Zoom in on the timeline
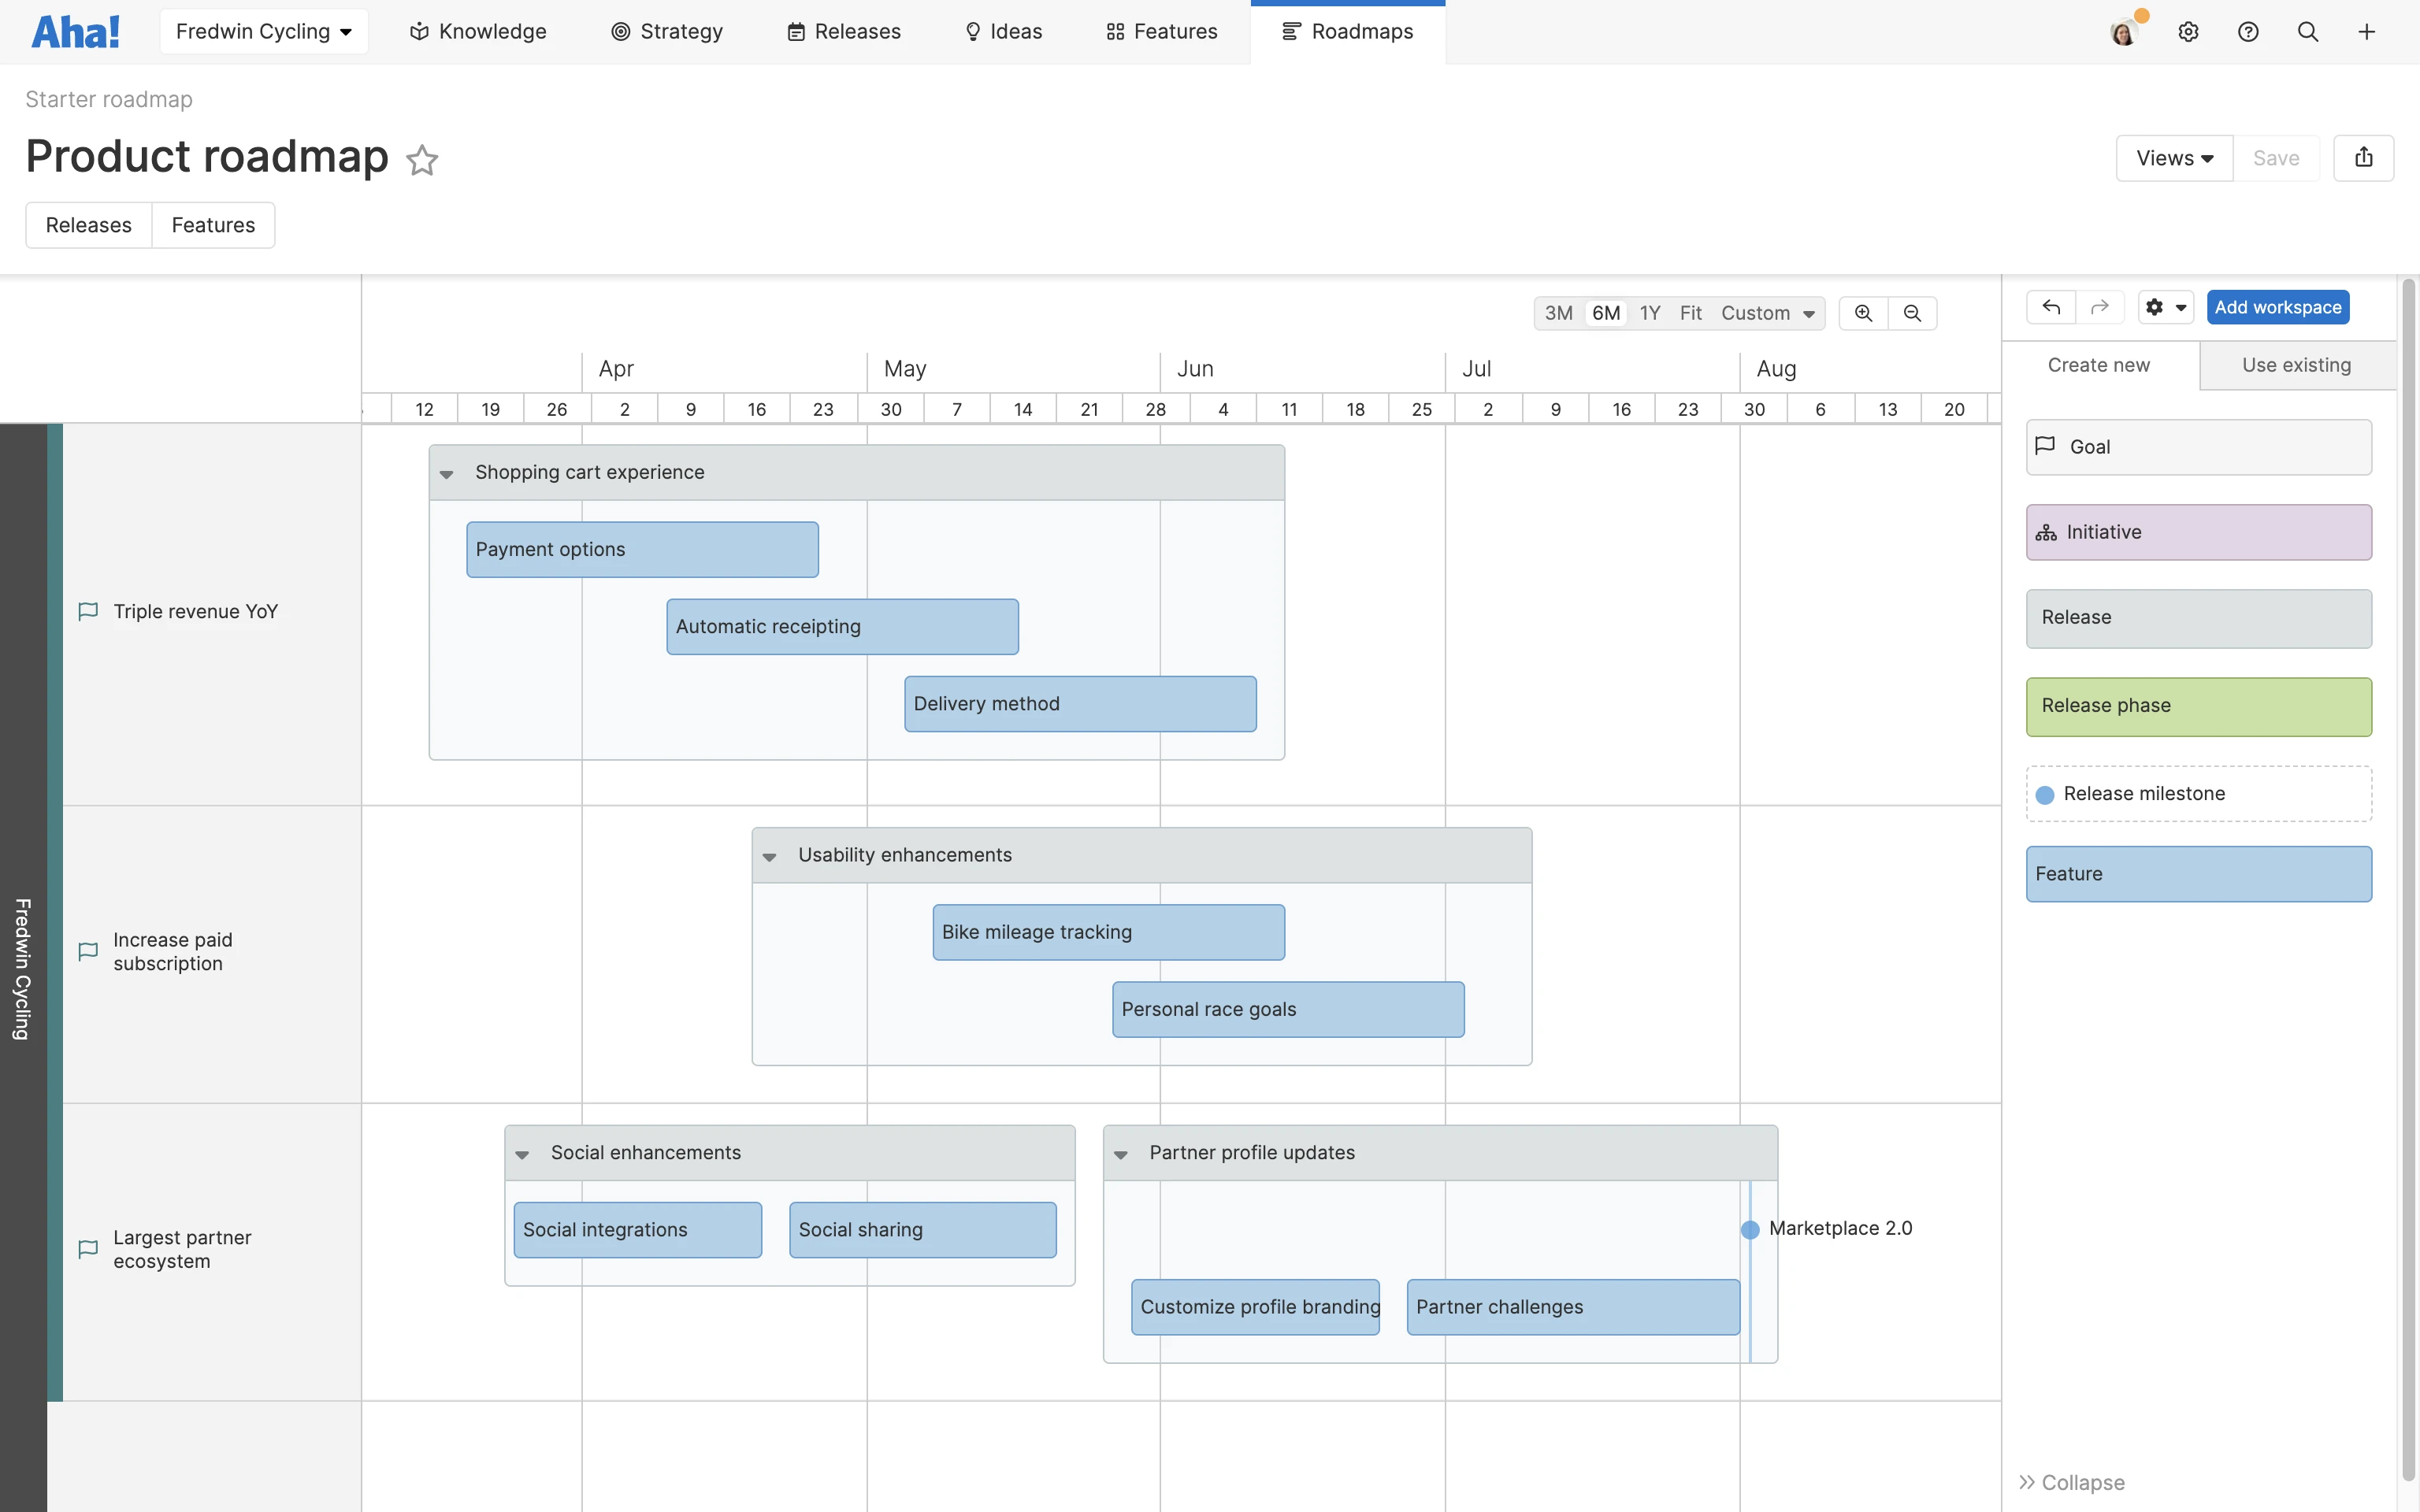The height and width of the screenshot is (1512, 2420). pyautogui.click(x=1862, y=313)
